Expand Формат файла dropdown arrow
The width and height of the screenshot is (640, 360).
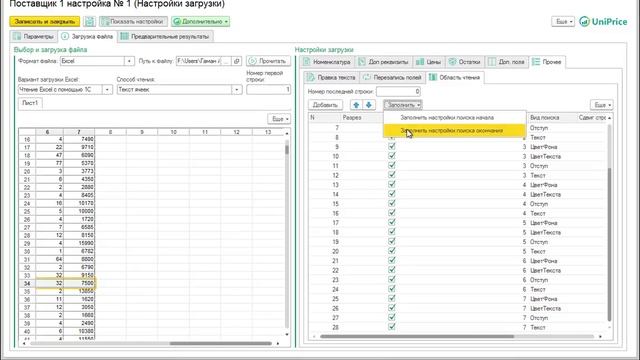pyautogui.click(x=129, y=61)
